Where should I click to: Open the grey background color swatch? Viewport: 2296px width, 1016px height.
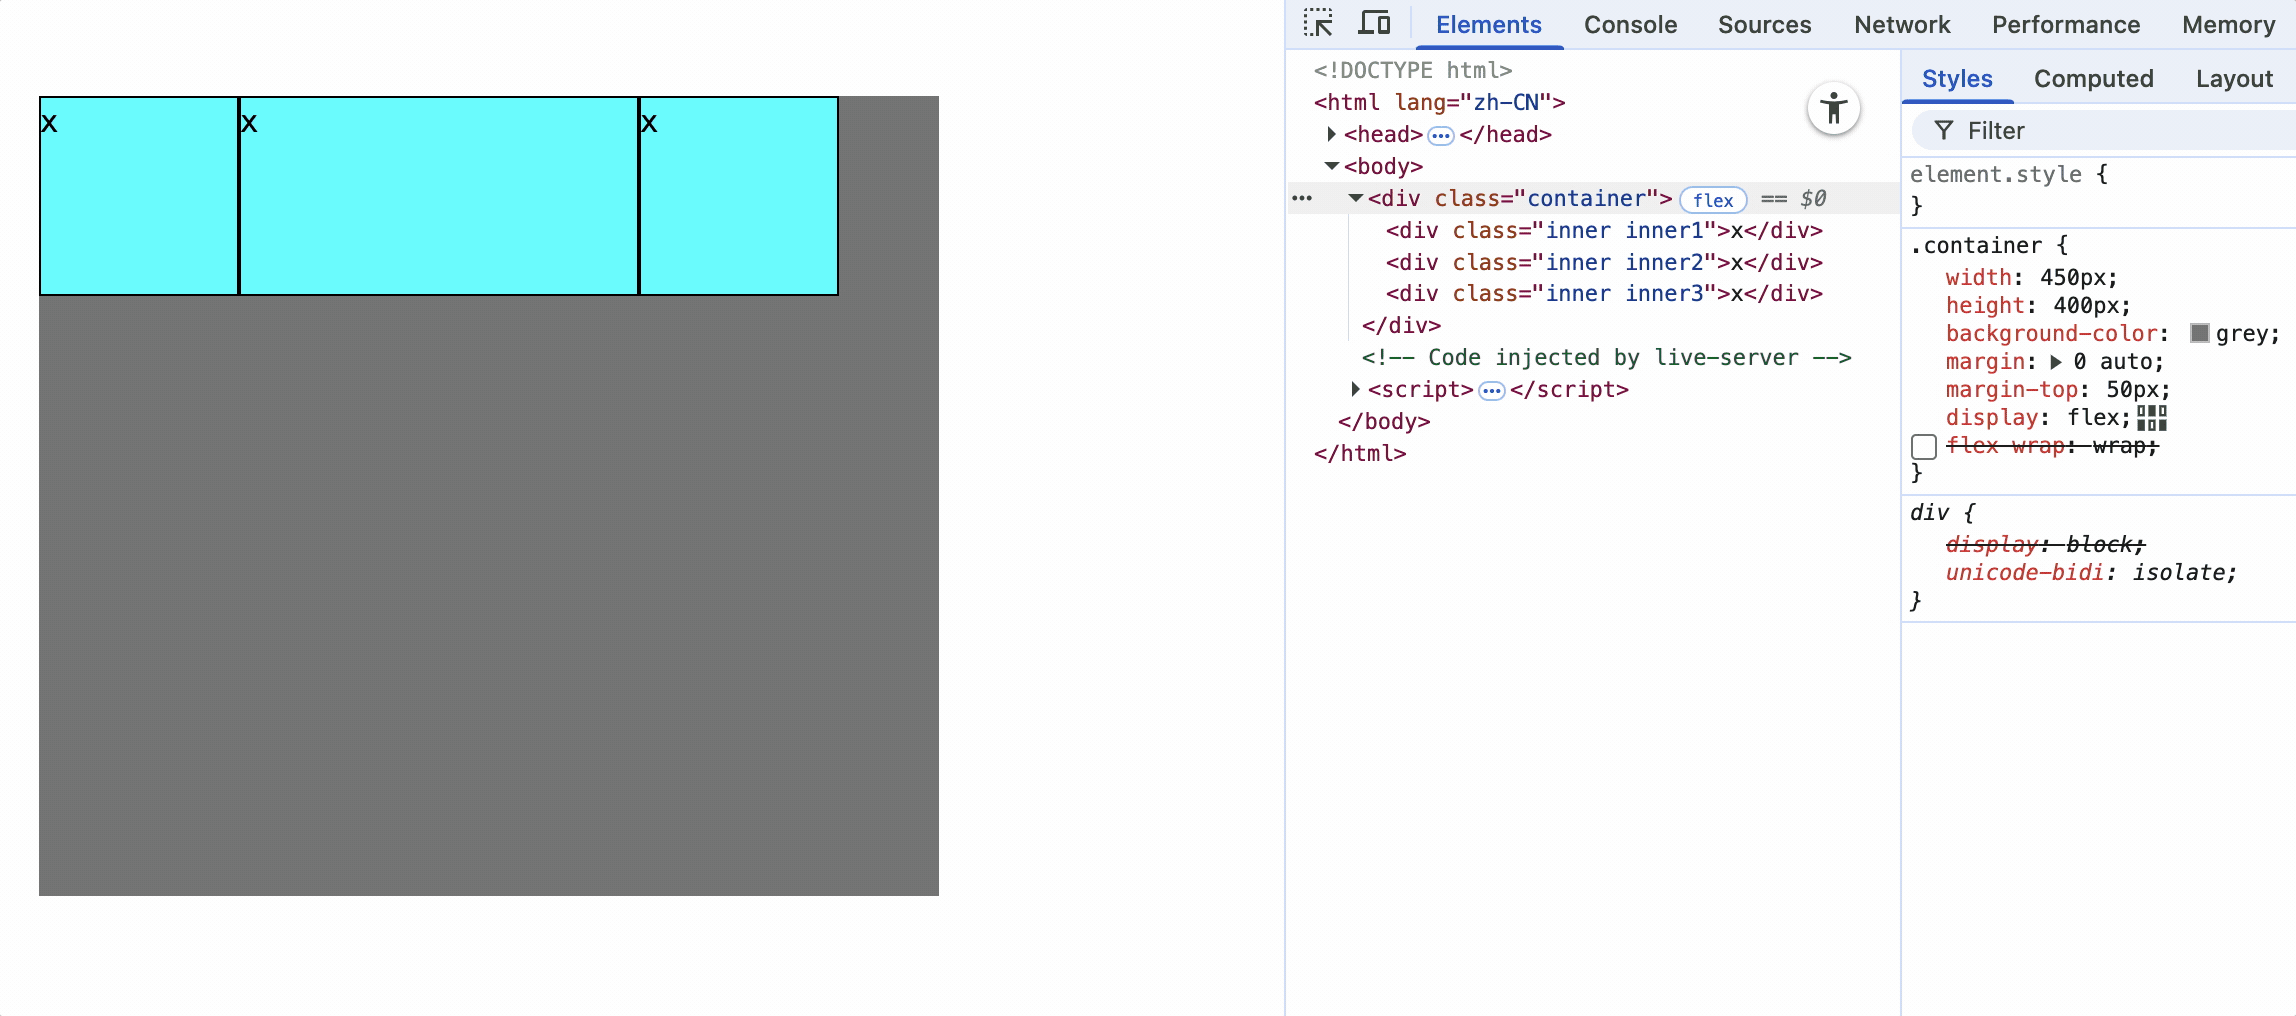[x=2199, y=333]
